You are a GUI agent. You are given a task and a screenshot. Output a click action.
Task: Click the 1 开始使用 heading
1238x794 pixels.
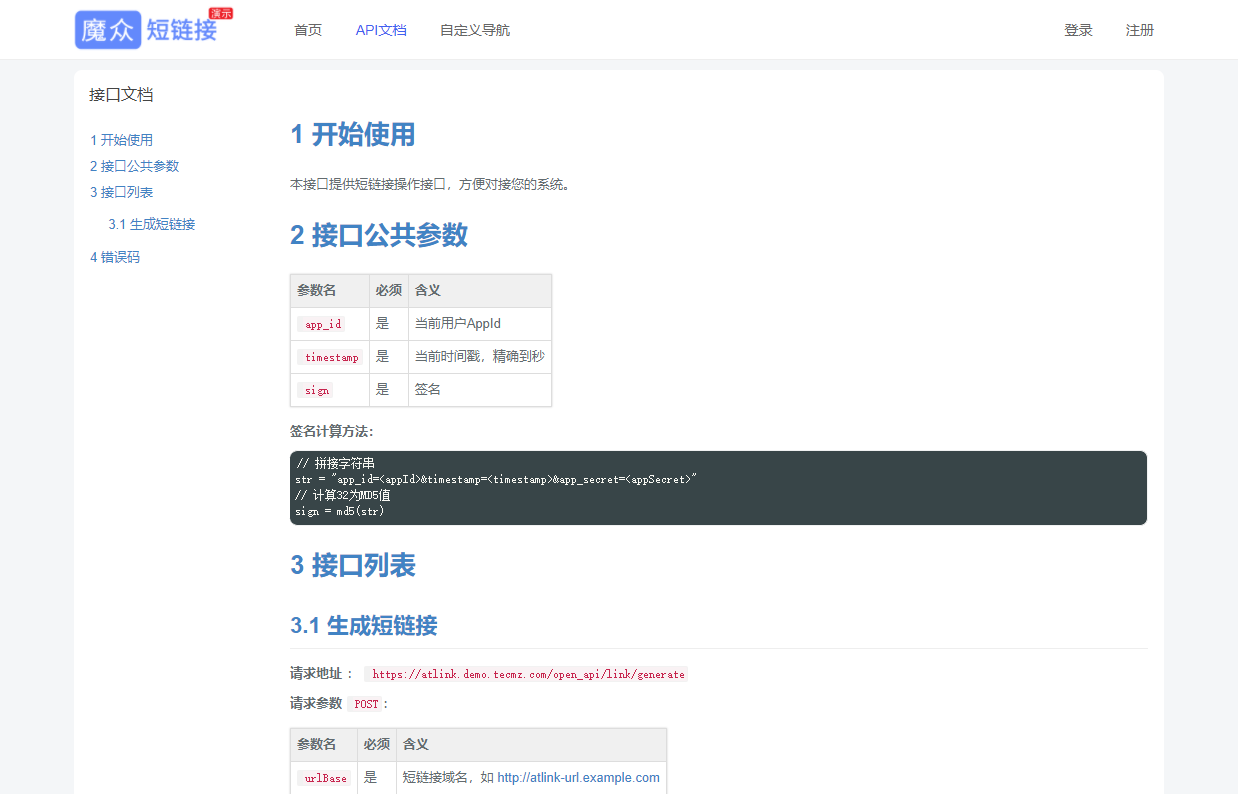tap(353, 134)
